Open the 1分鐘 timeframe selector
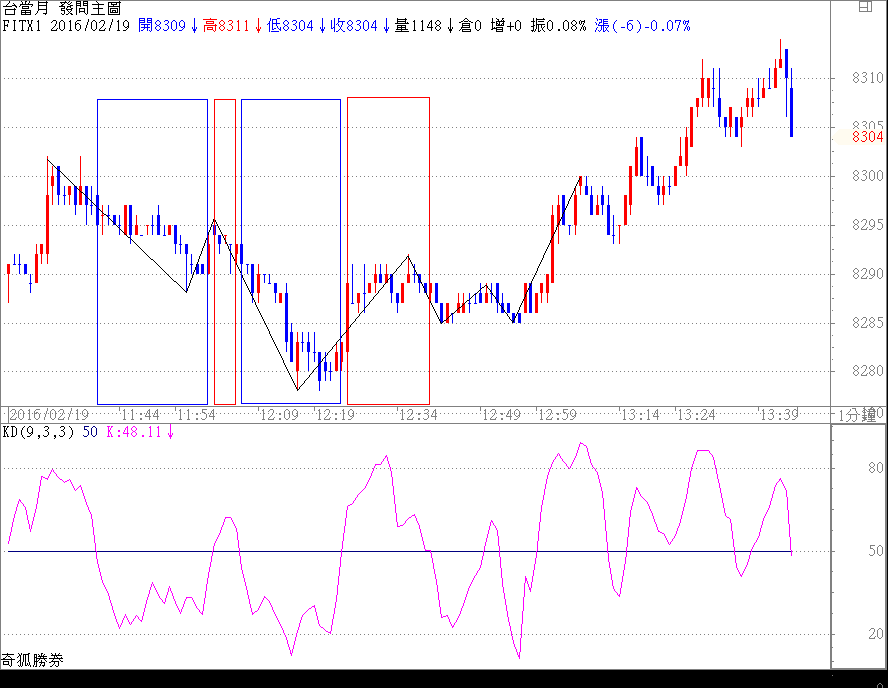This screenshot has width=888, height=688. [858, 414]
